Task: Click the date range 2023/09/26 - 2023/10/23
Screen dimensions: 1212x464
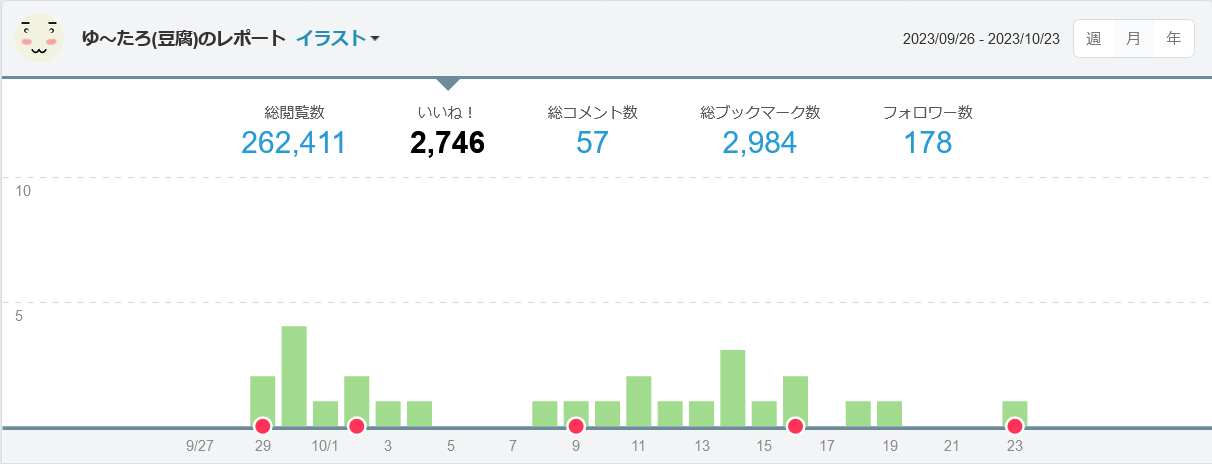Action: (x=980, y=39)
